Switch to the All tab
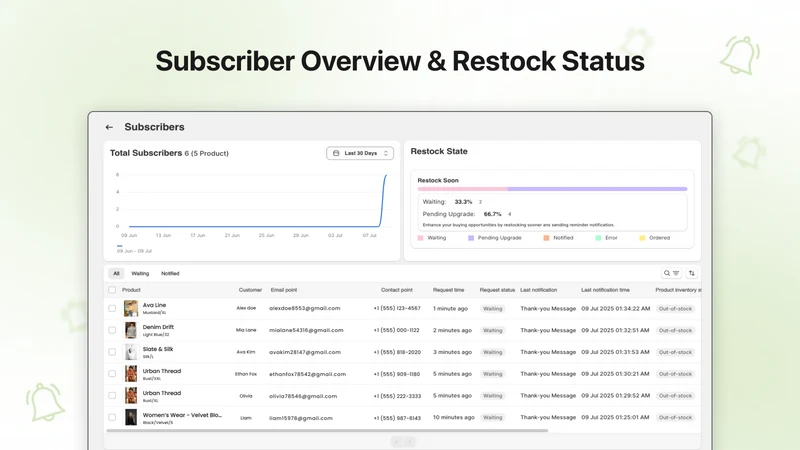Image resolution: width=800 pixels, height=450 pixels. tap(116, 273)
